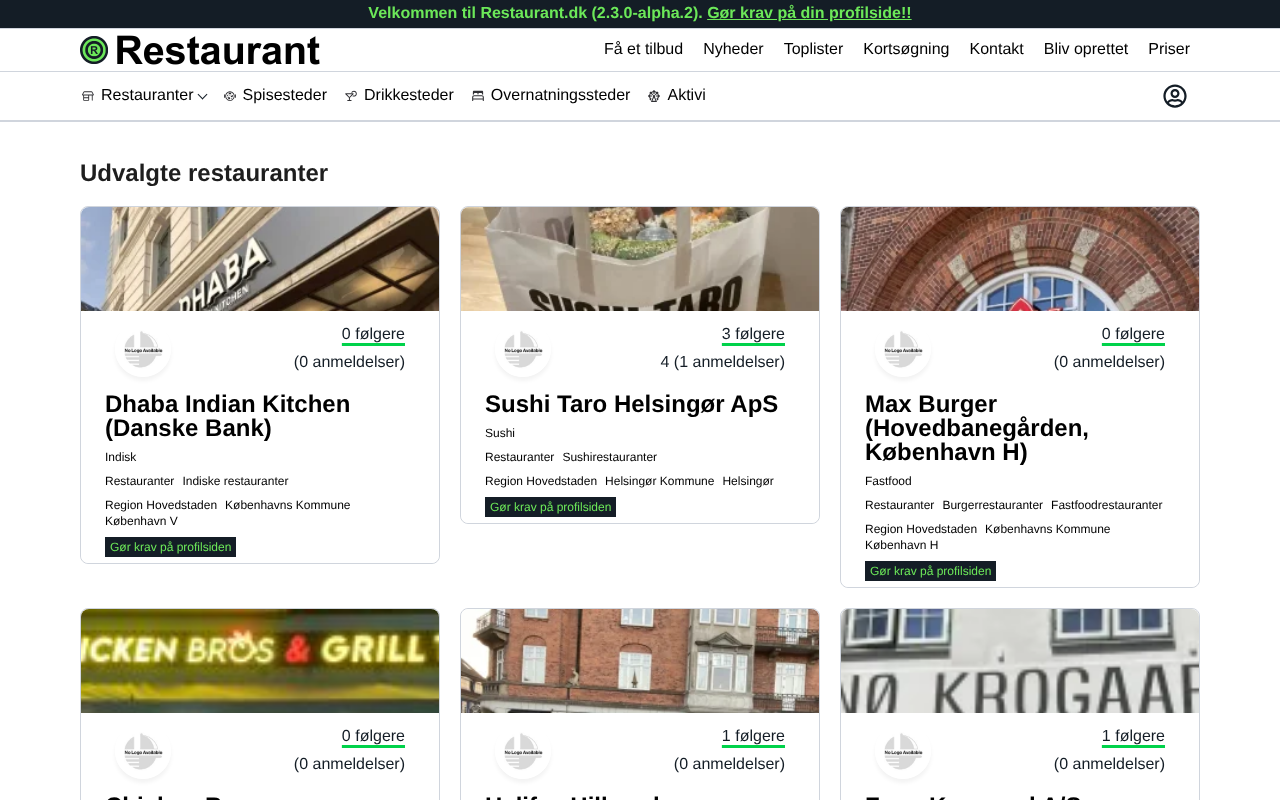Click the banner link Gør krav på din profilside
This screenshot has height=800, width=1280.
point(809,13)
